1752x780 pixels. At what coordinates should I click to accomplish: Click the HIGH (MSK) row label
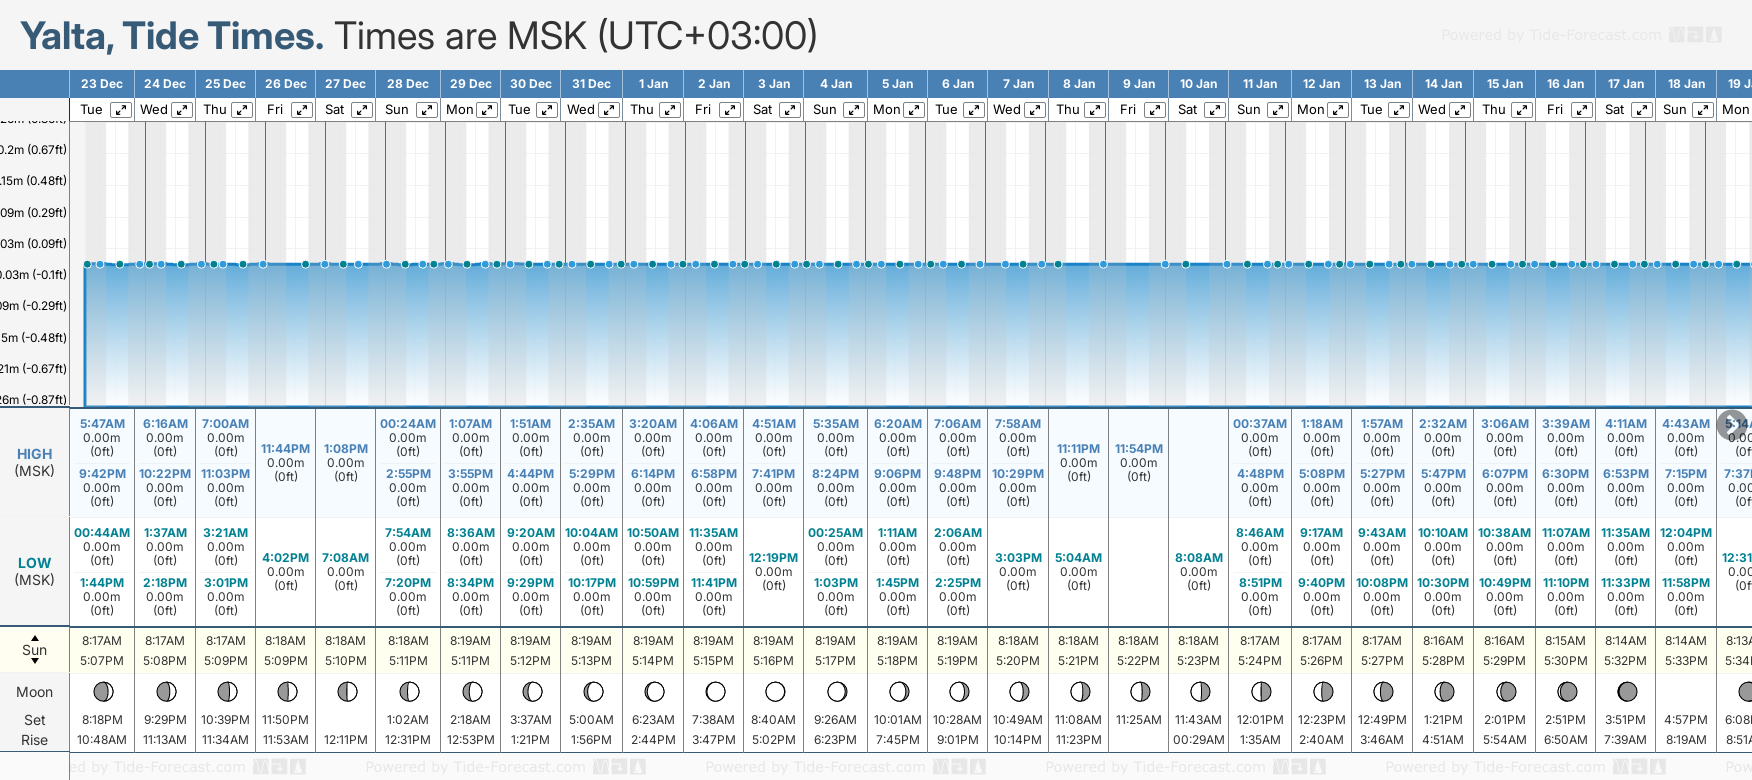click(x=34, y=462)
